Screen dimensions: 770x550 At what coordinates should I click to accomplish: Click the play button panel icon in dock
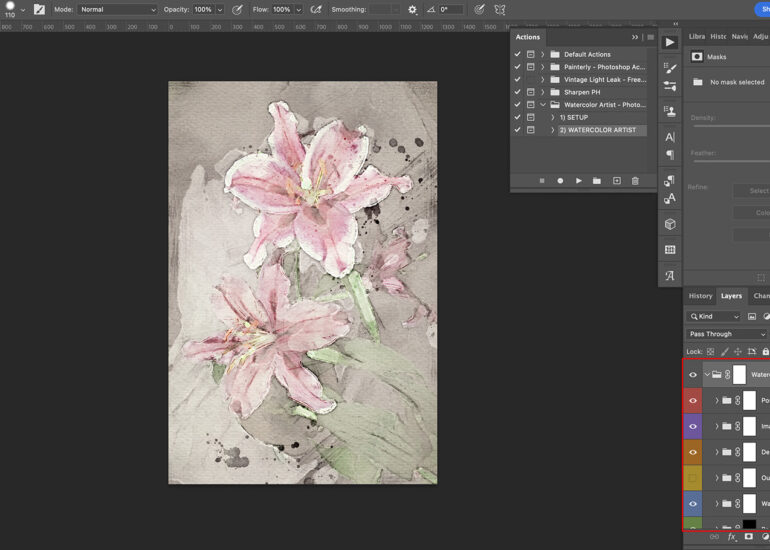[670, 42]
